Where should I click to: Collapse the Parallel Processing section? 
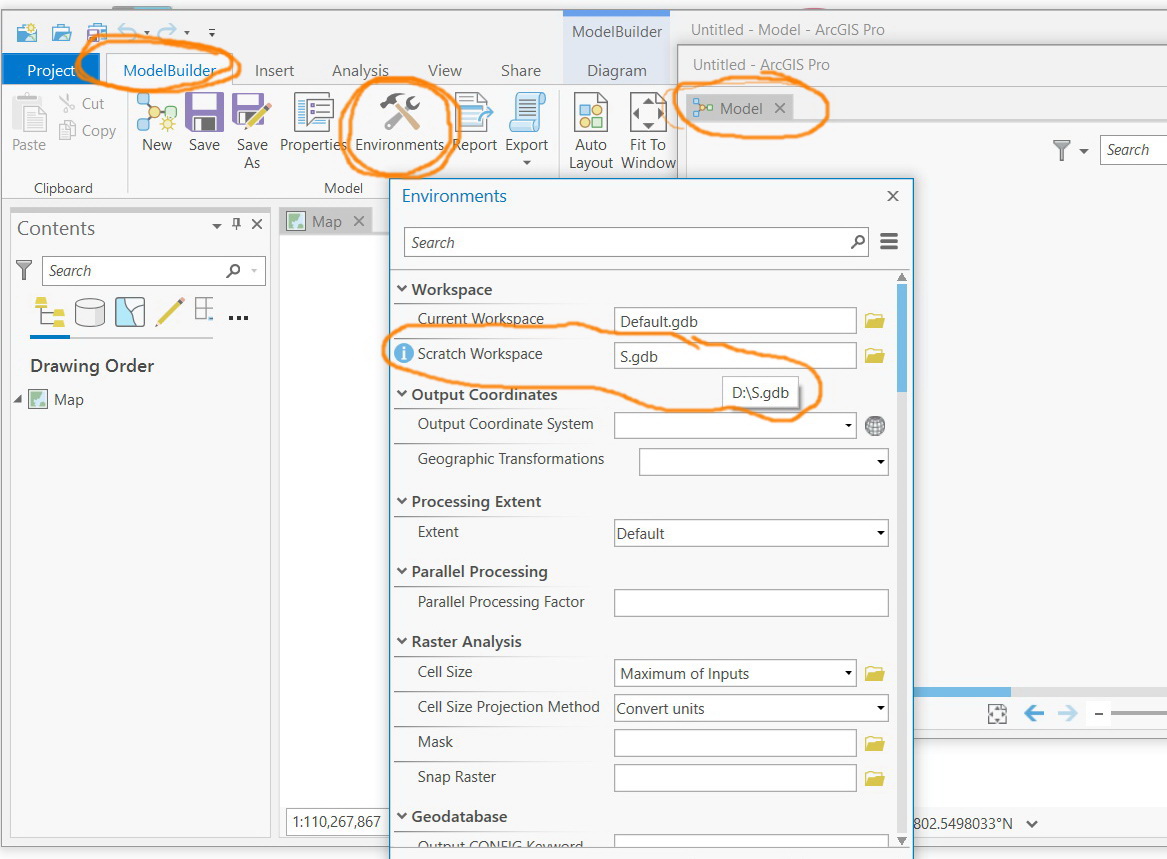point(402,571)
